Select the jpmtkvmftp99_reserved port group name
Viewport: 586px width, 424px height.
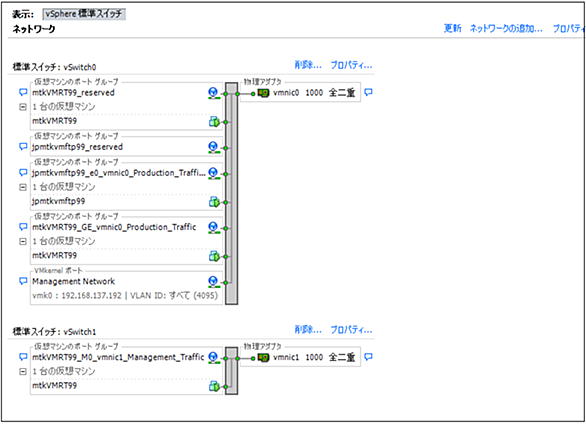(x=77, y=147)
